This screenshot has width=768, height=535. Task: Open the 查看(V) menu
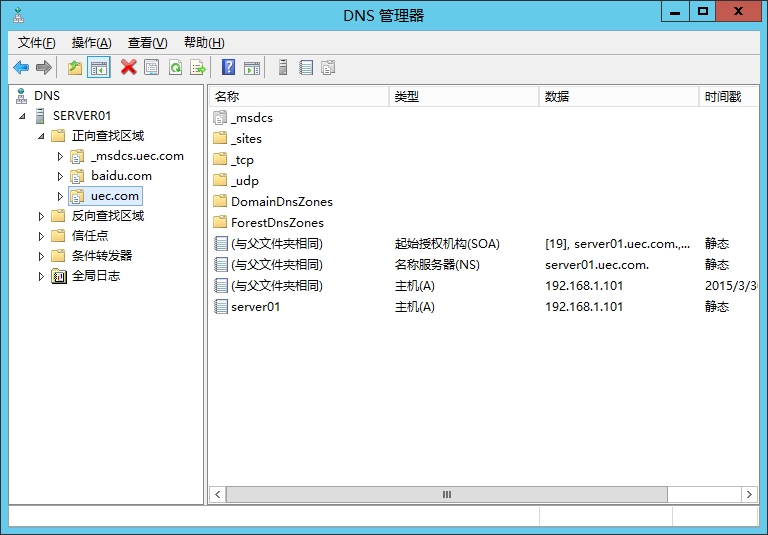(x=147, y=43)
